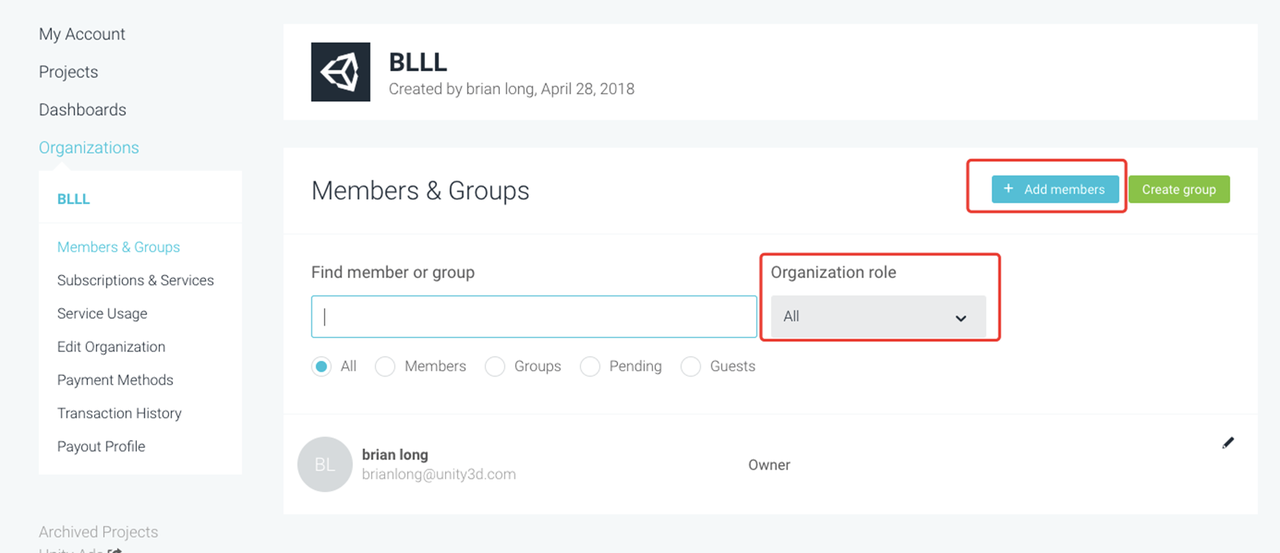Click the pencil edit icon for brian long
Screen dimensions: 1280x553
click(1228, 443)
